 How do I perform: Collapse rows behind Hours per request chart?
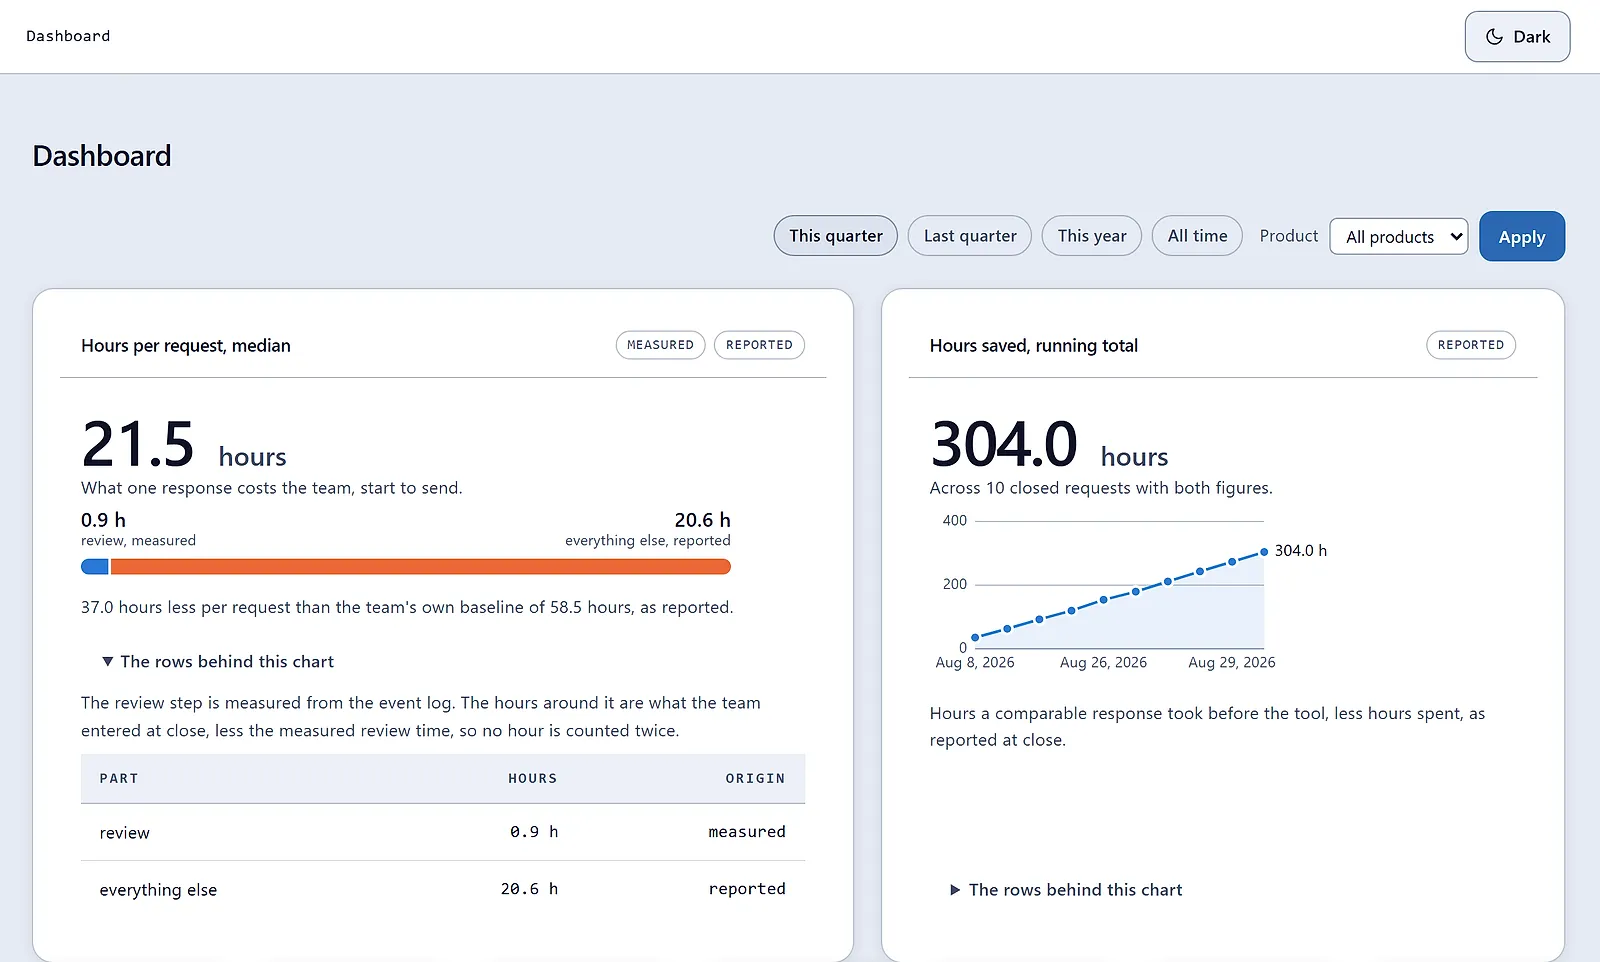point(218,662)
